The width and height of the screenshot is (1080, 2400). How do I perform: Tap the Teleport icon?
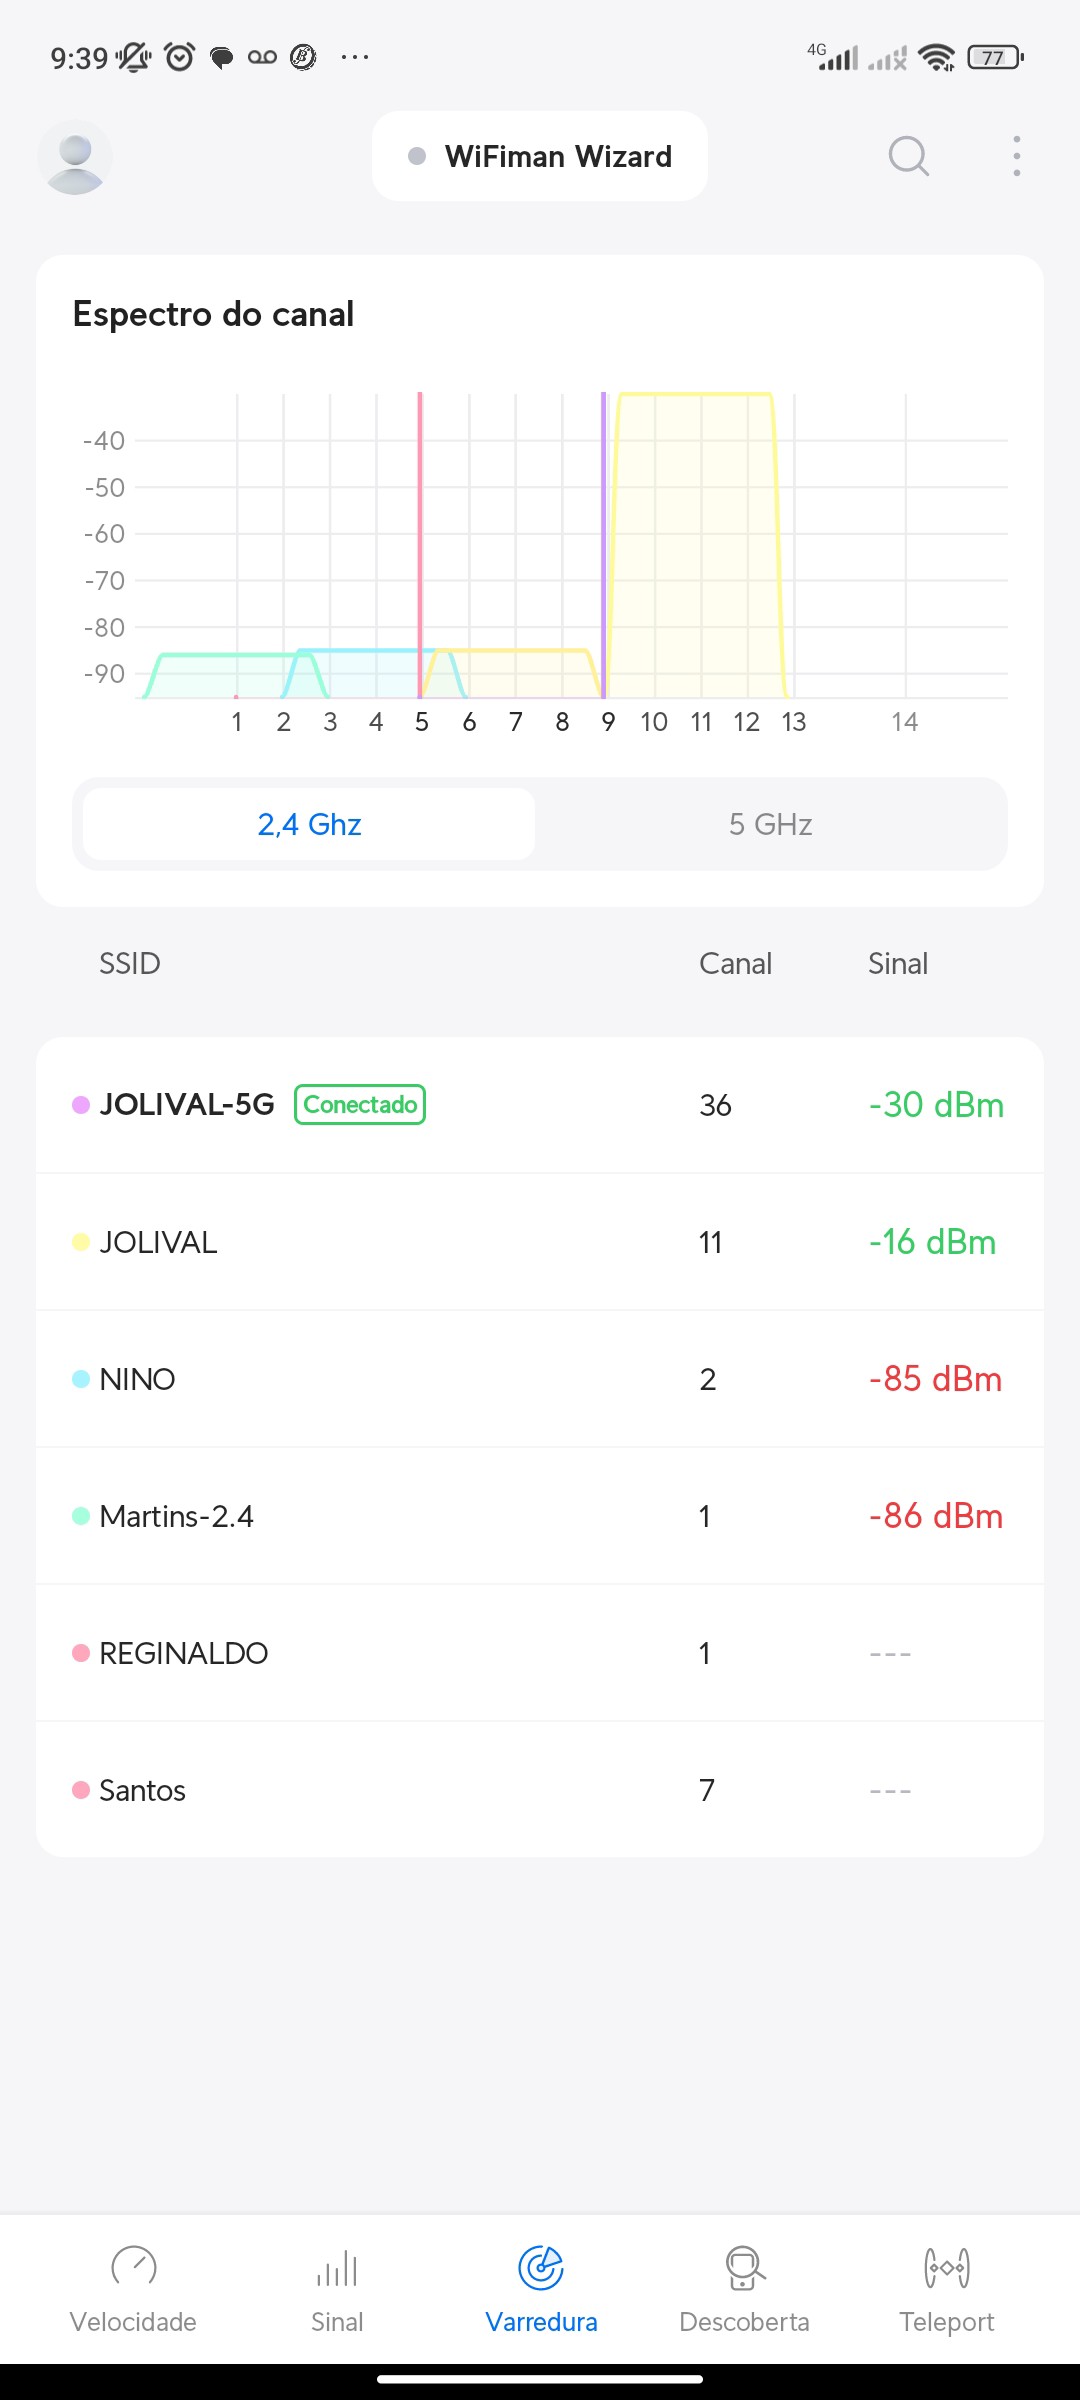point(946,2267)
